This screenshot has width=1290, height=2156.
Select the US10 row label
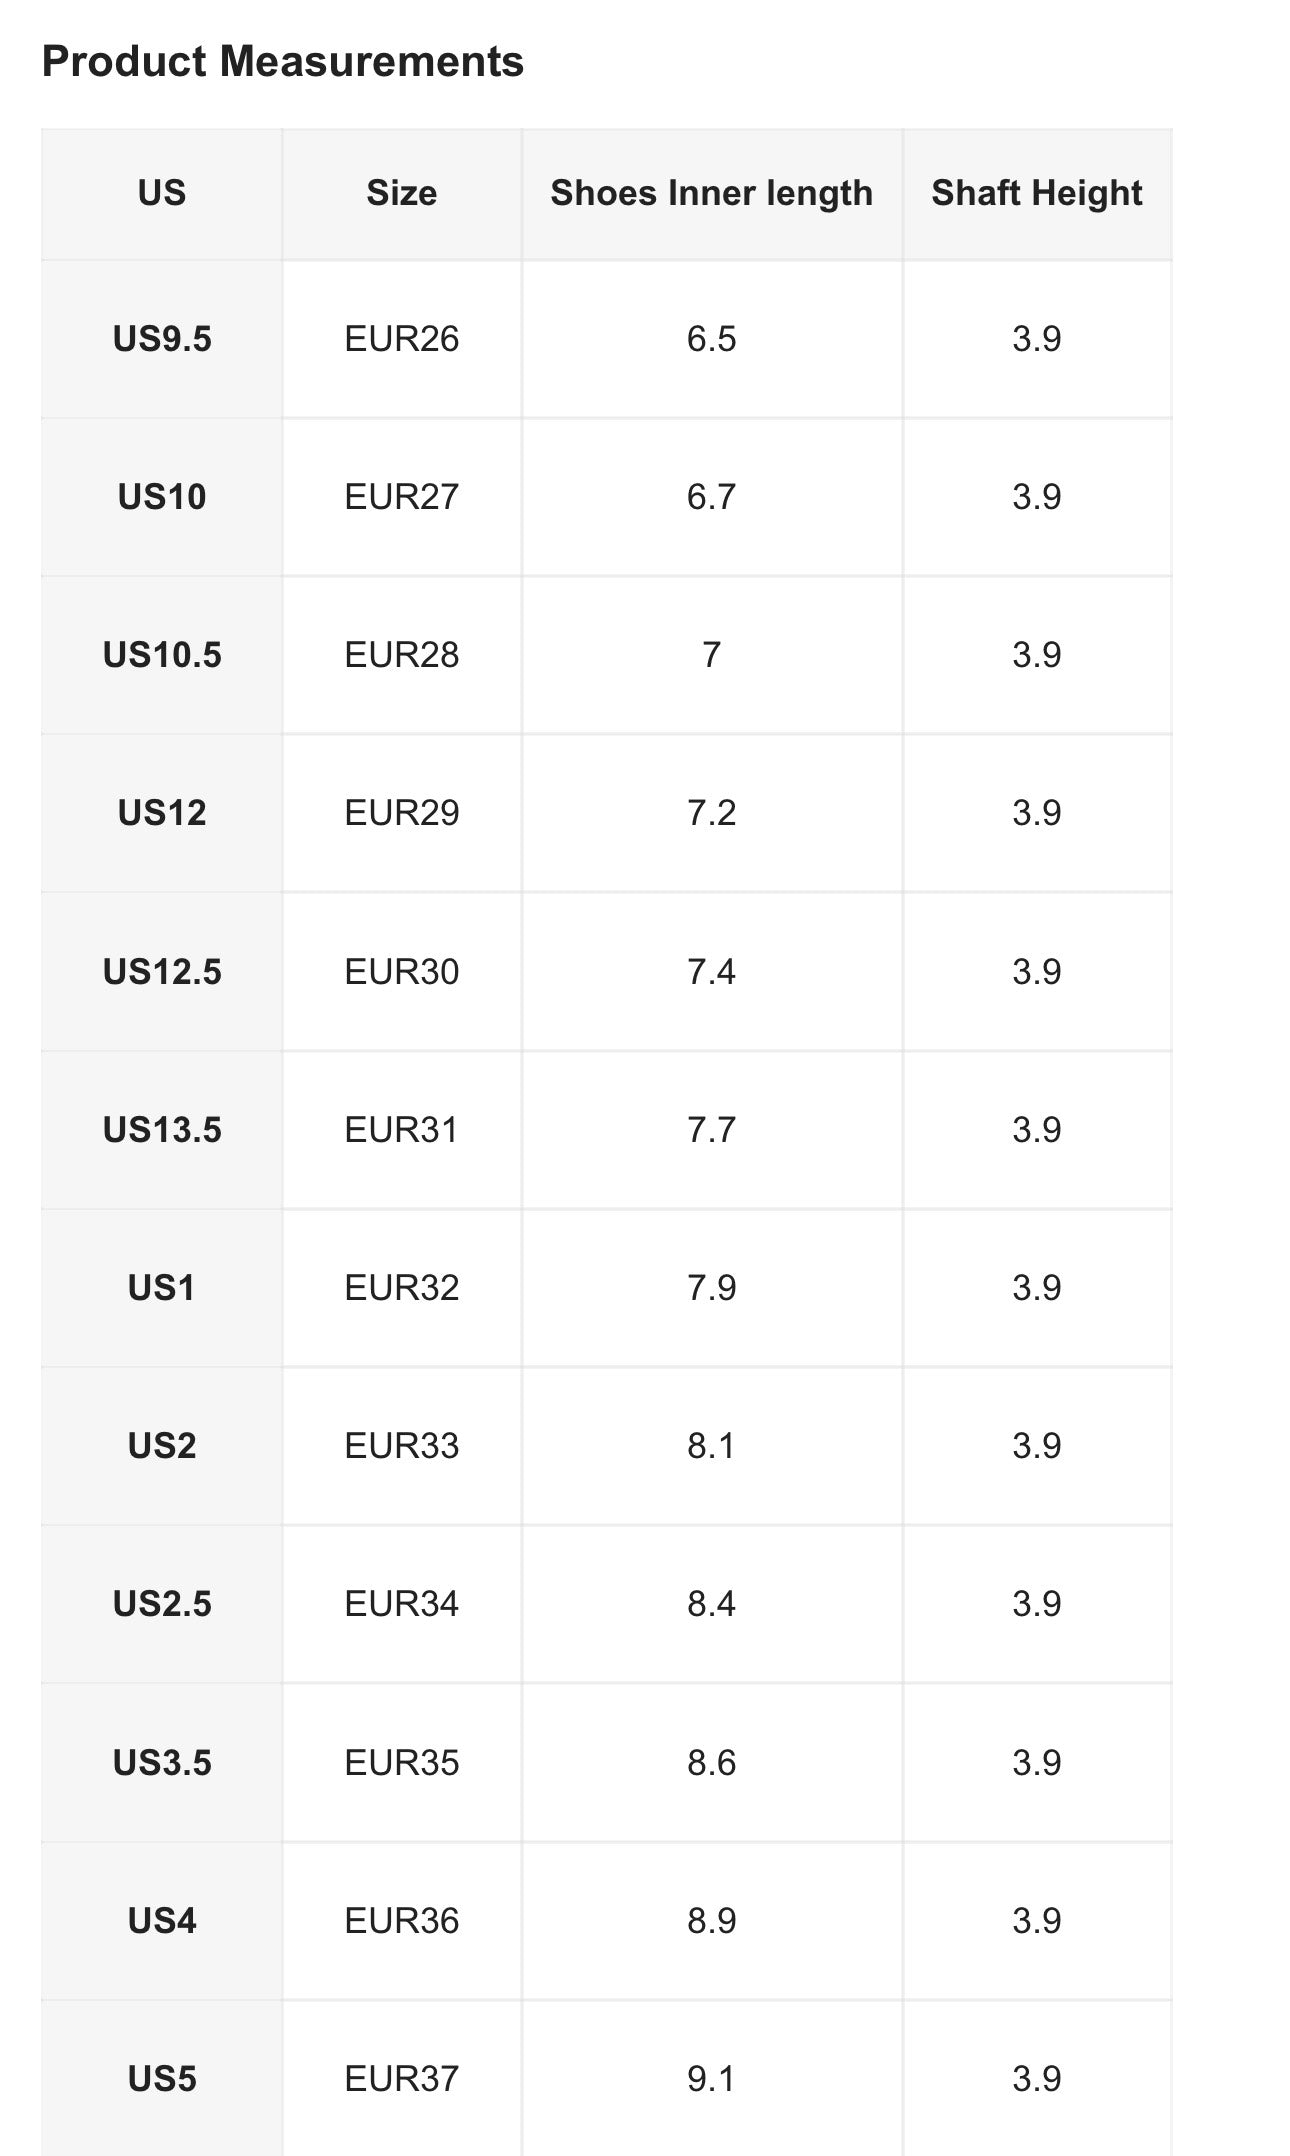[x=162, y=497]
